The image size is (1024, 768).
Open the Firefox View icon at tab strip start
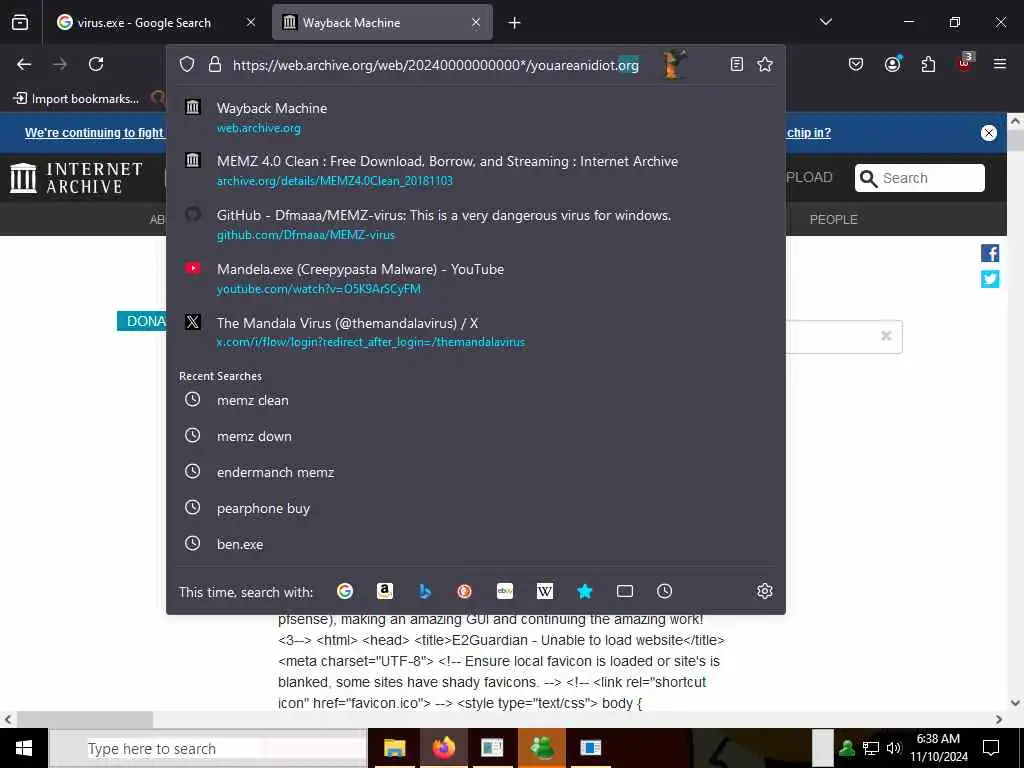tap(20, 22)
